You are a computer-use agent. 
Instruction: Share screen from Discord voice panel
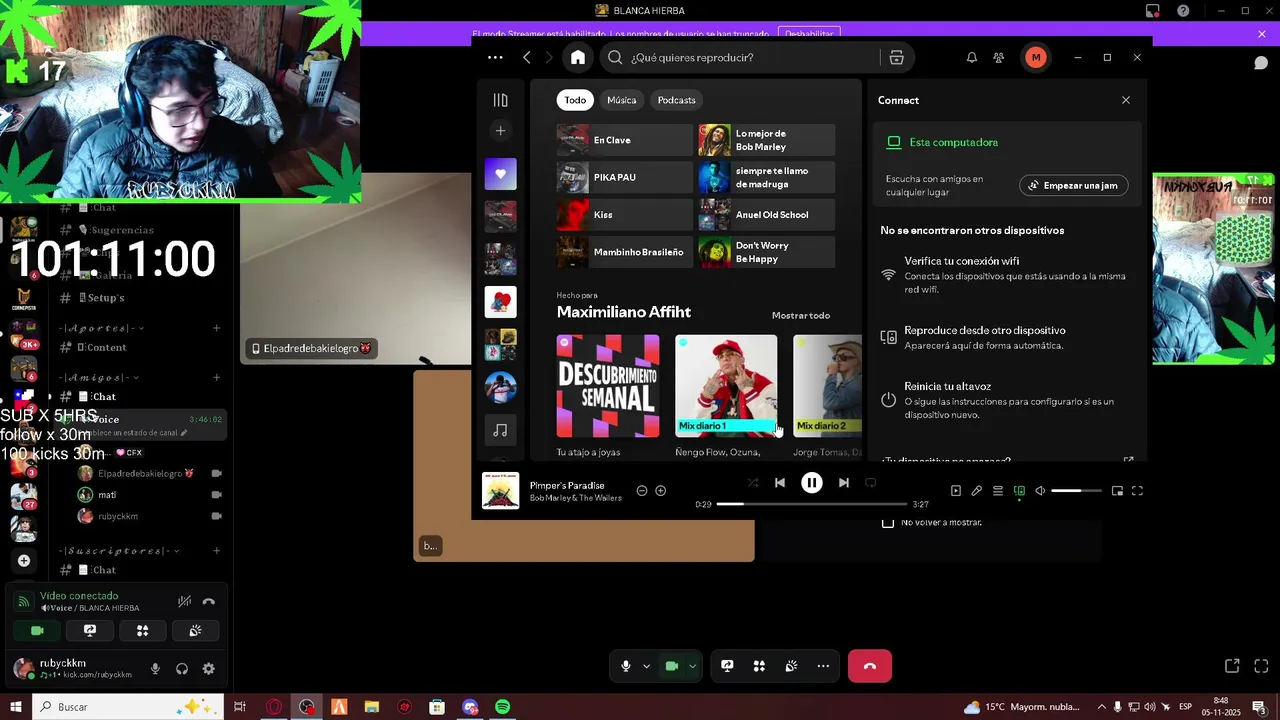(90, 631)
